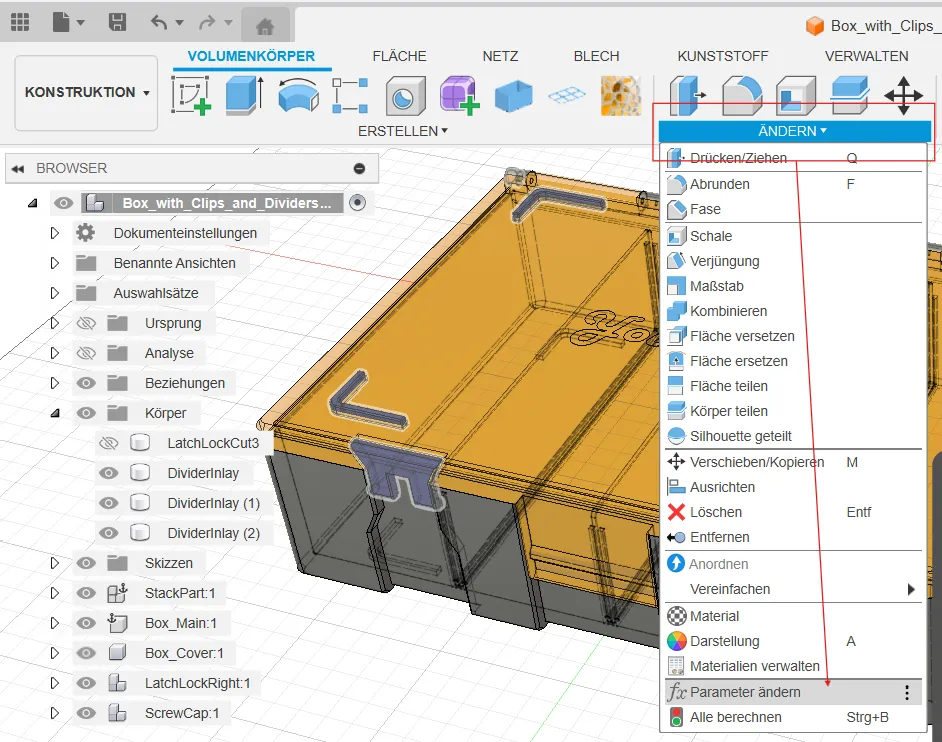Select the Box_Cover:1 component
Image resolution: width=942 pixels, height=742 pixels.
184,653
